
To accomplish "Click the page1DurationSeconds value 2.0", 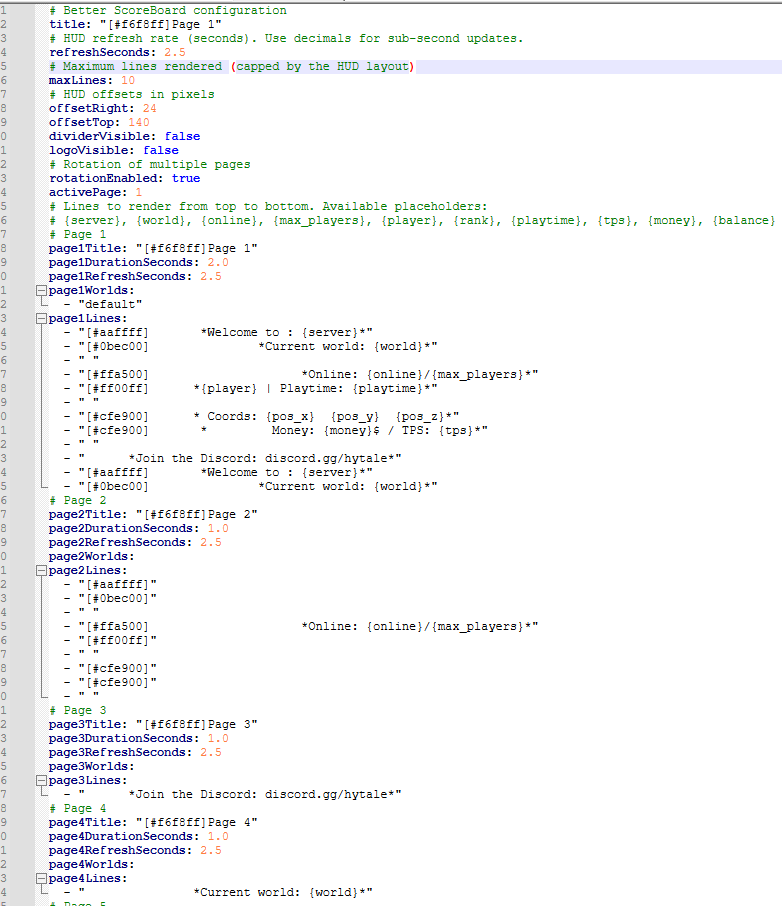I will pyautogui.click(x=217, y=262).
